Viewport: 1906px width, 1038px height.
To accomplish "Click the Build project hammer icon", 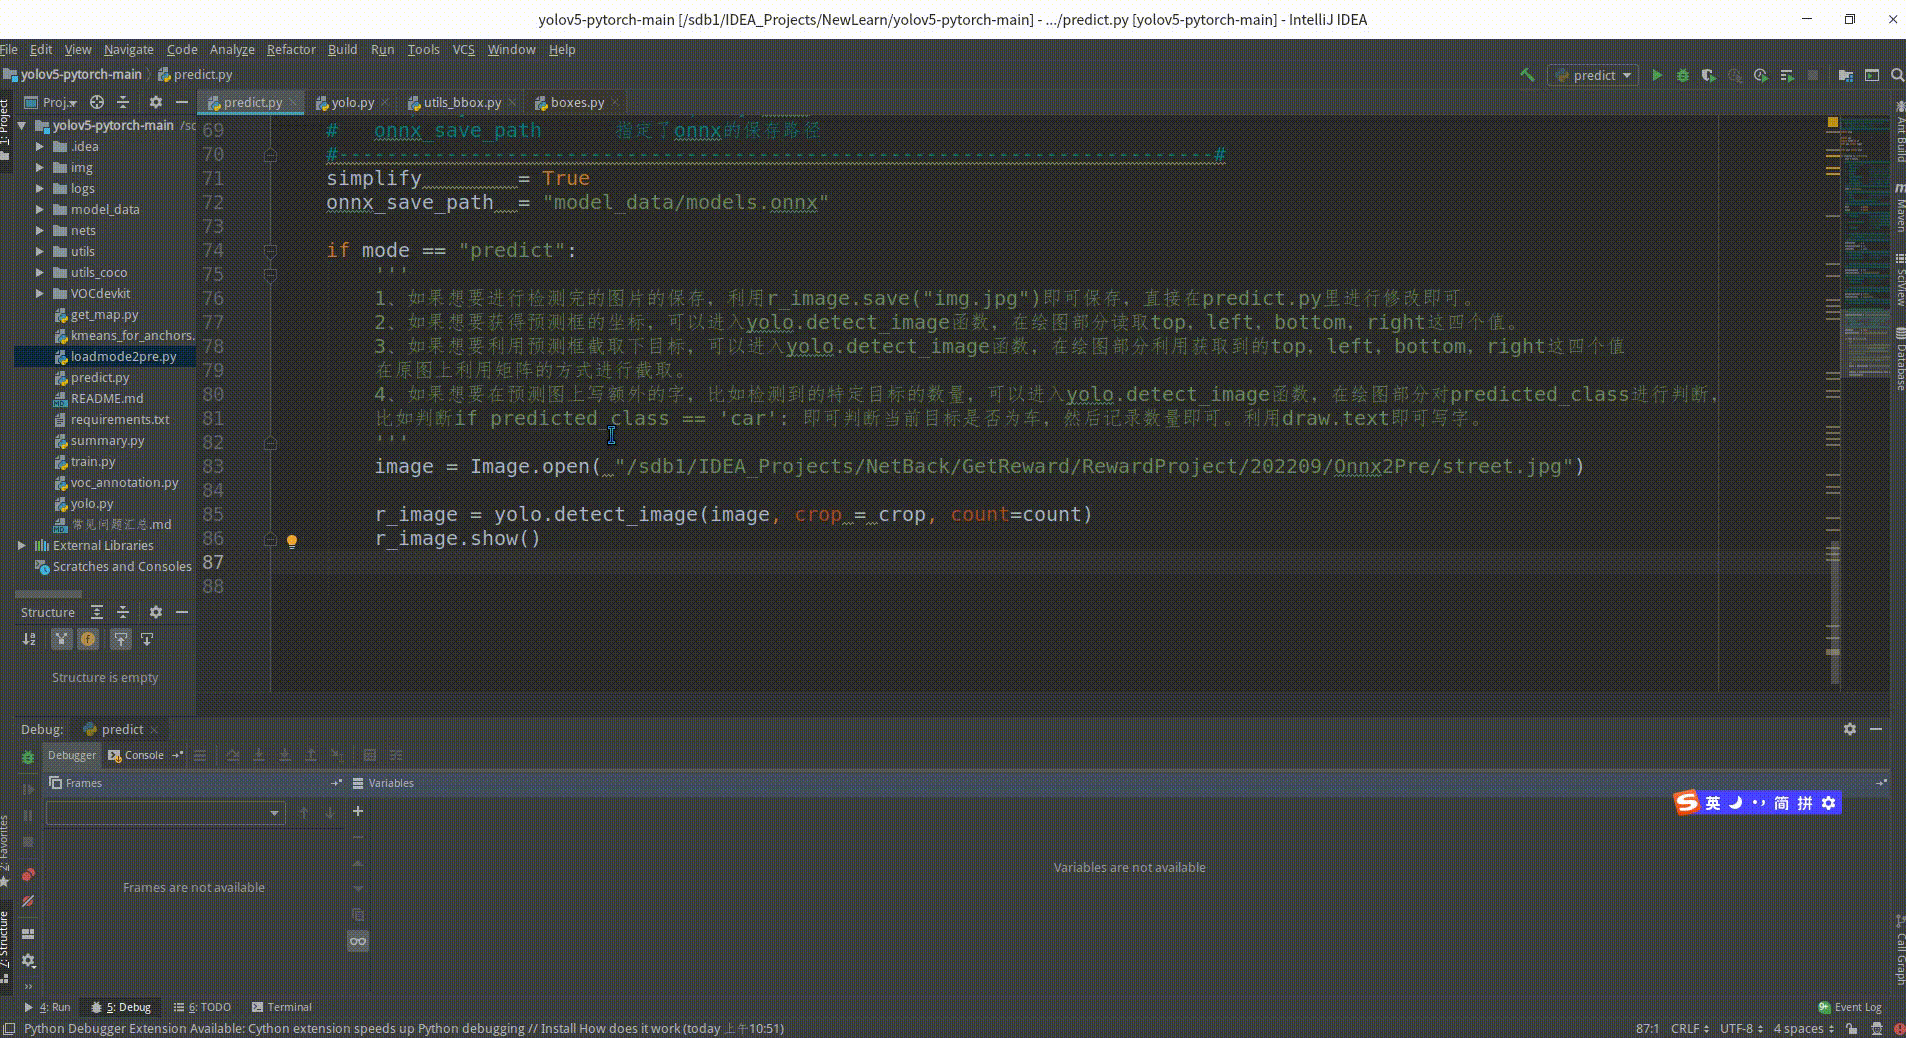I will tap(1527, 75).
